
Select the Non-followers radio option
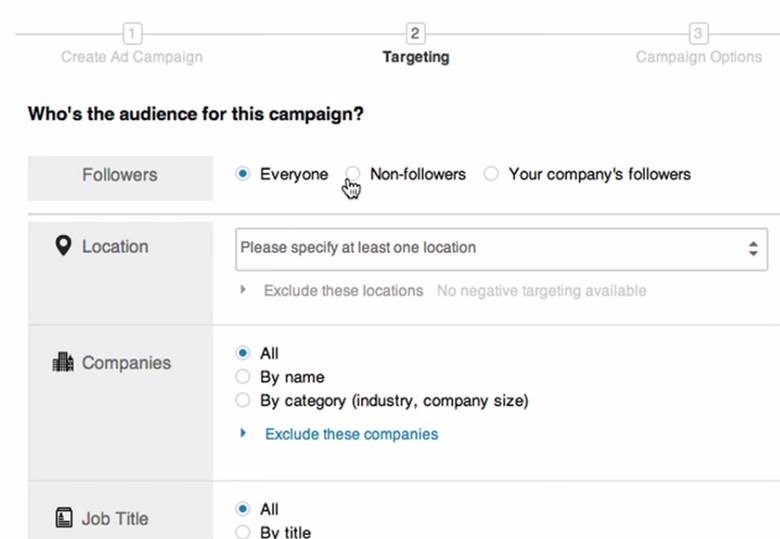click(x=352, y=174)
